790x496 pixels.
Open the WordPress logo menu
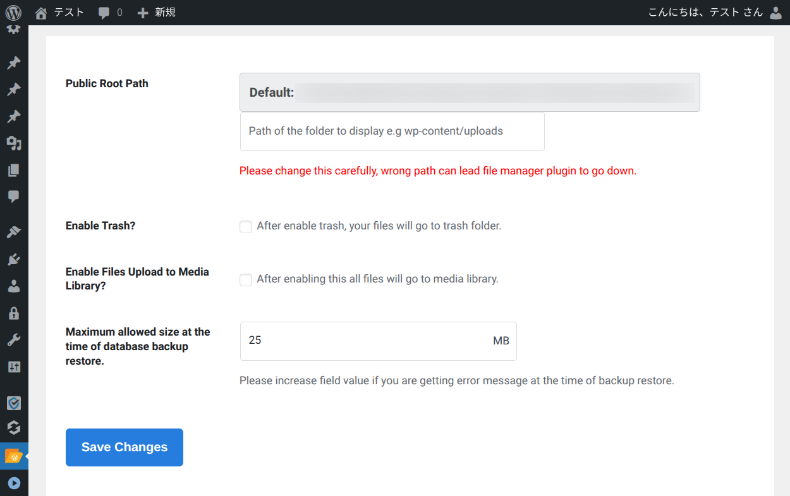coord(14,12)
